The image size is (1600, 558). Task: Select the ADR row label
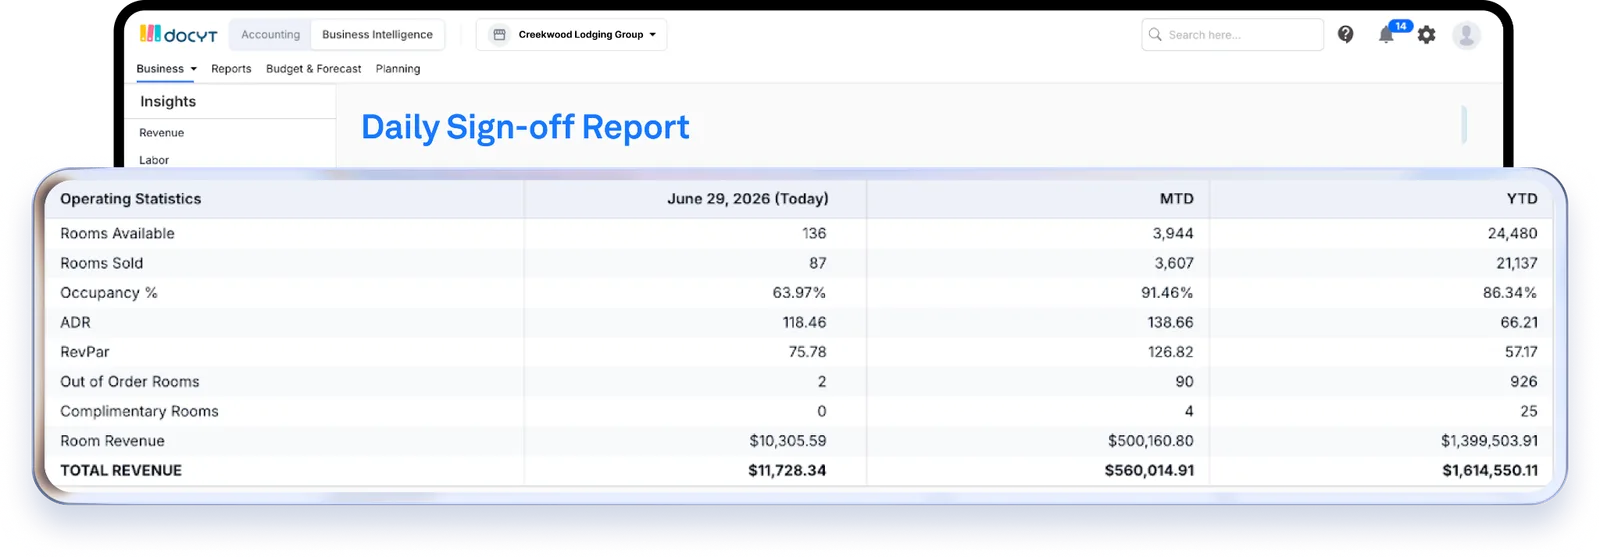tap(75, 322)
